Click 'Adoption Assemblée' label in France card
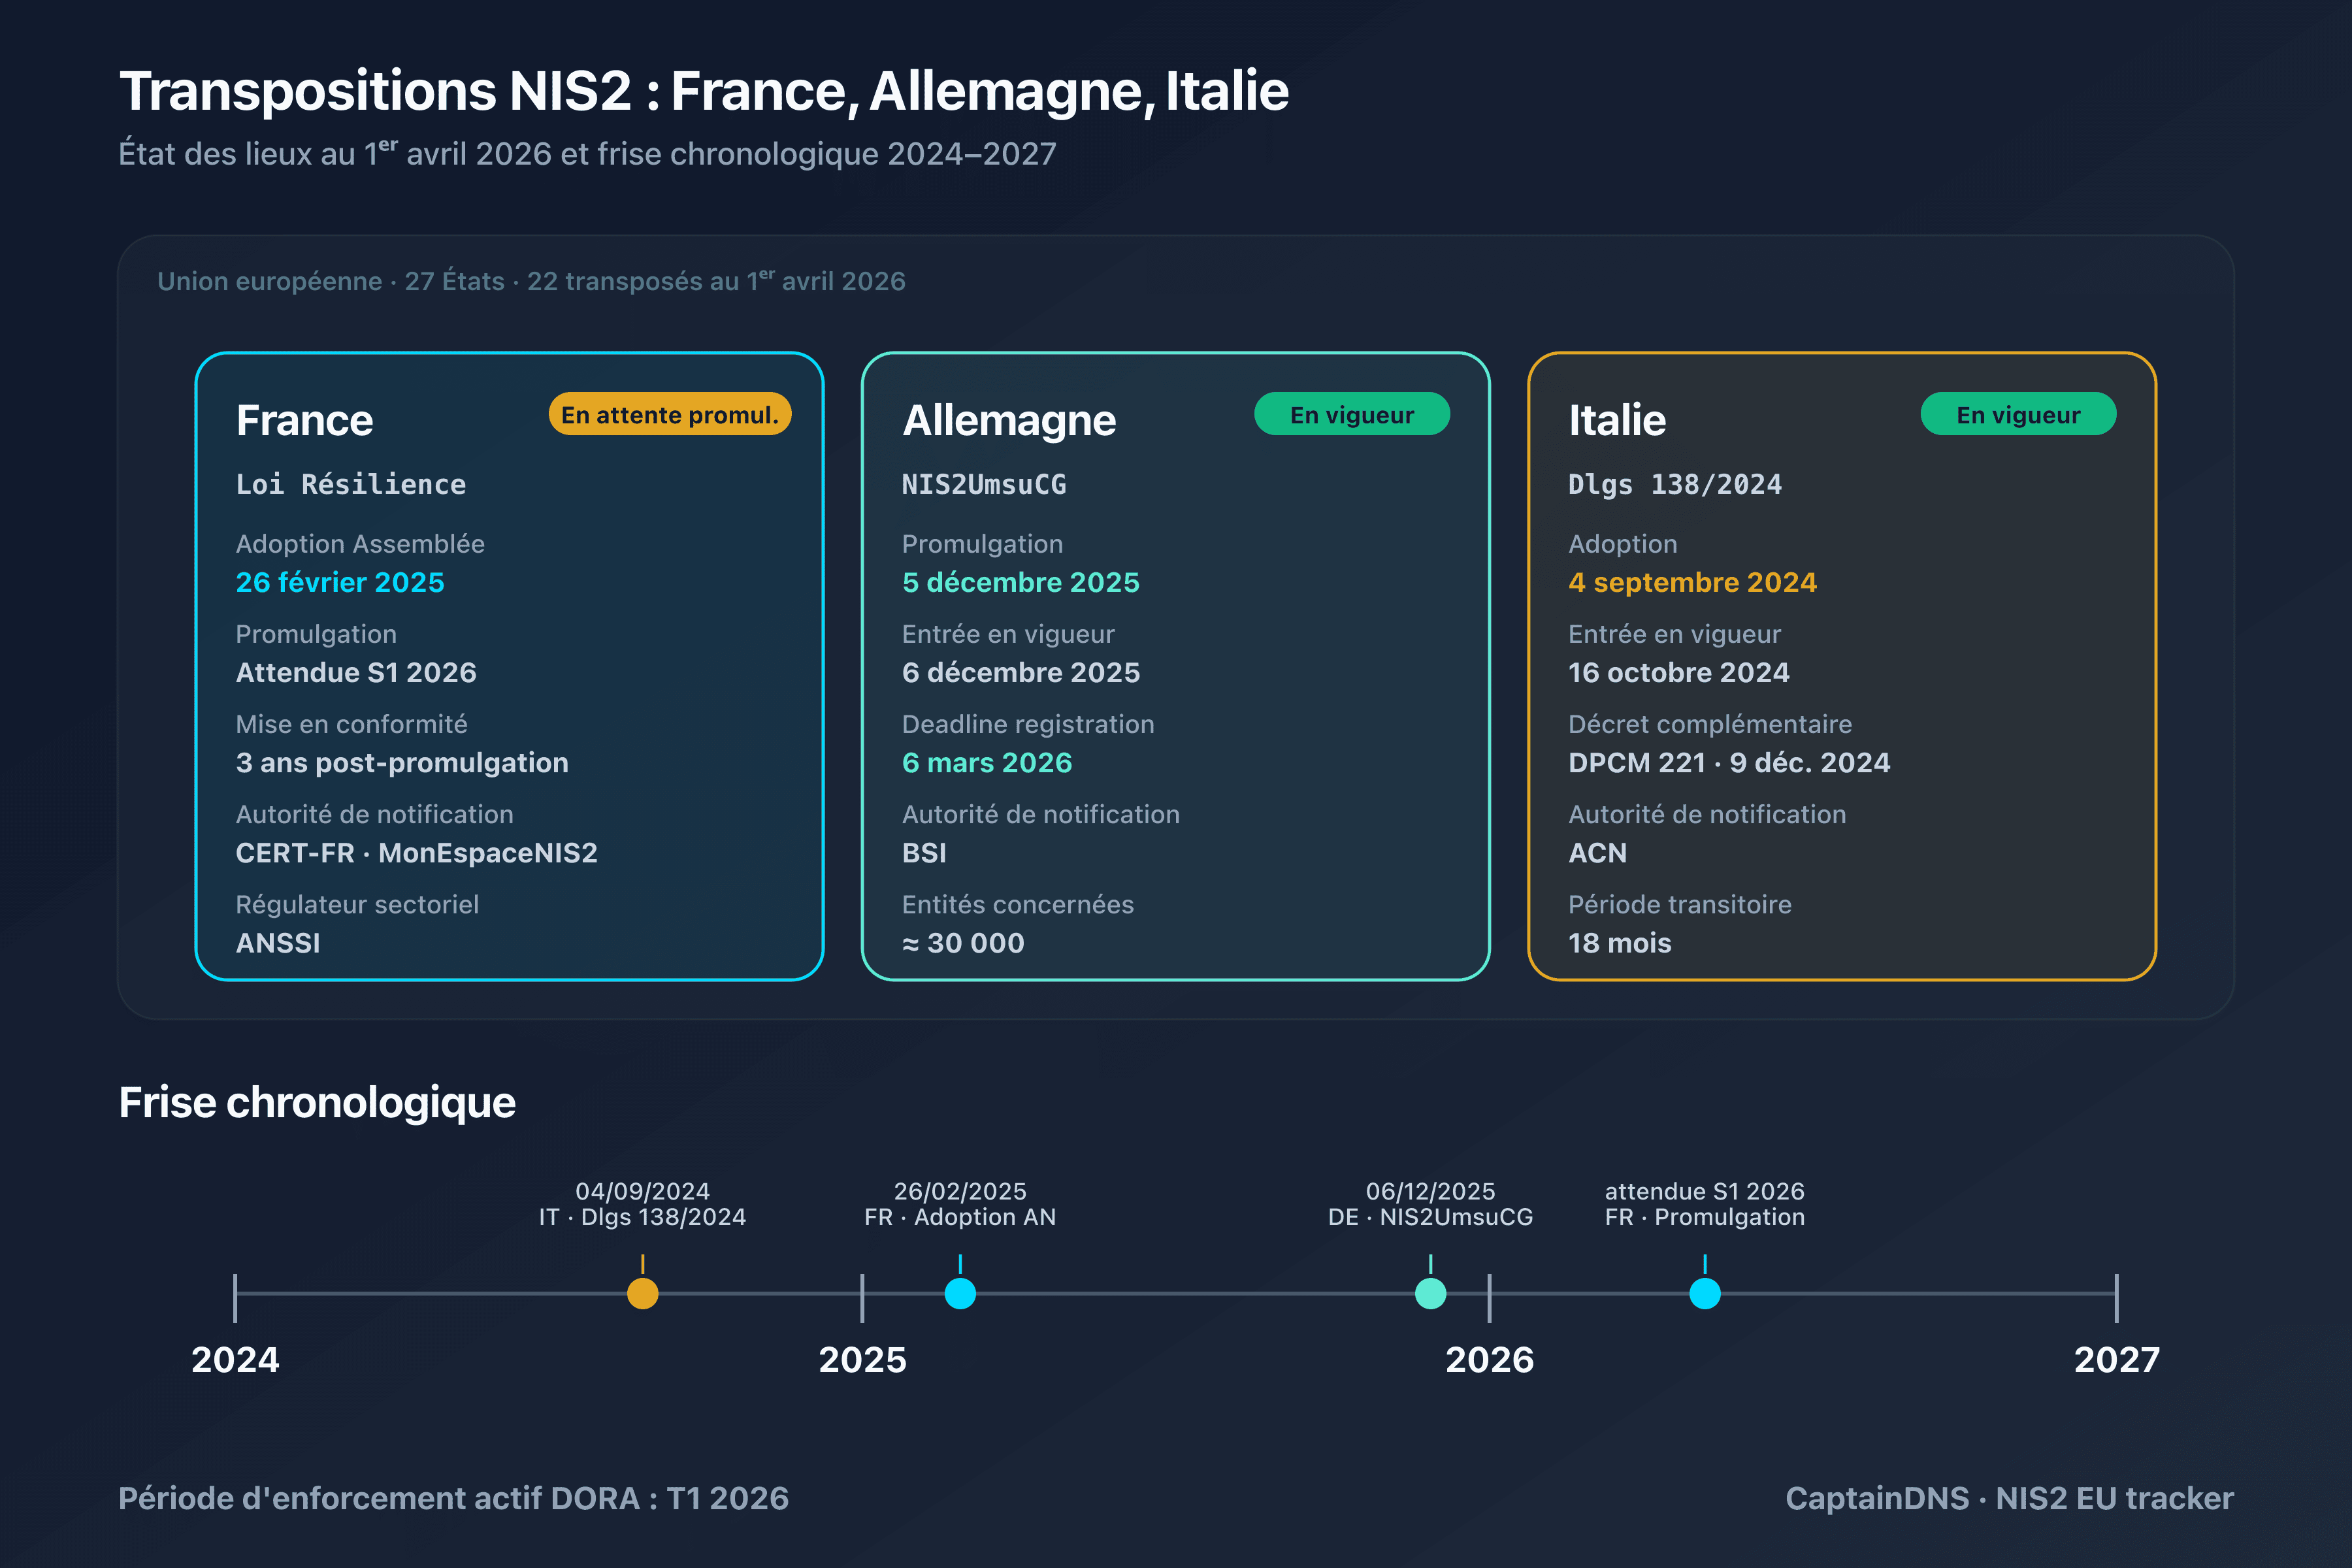The image size is (2352, 1568). 360,544
